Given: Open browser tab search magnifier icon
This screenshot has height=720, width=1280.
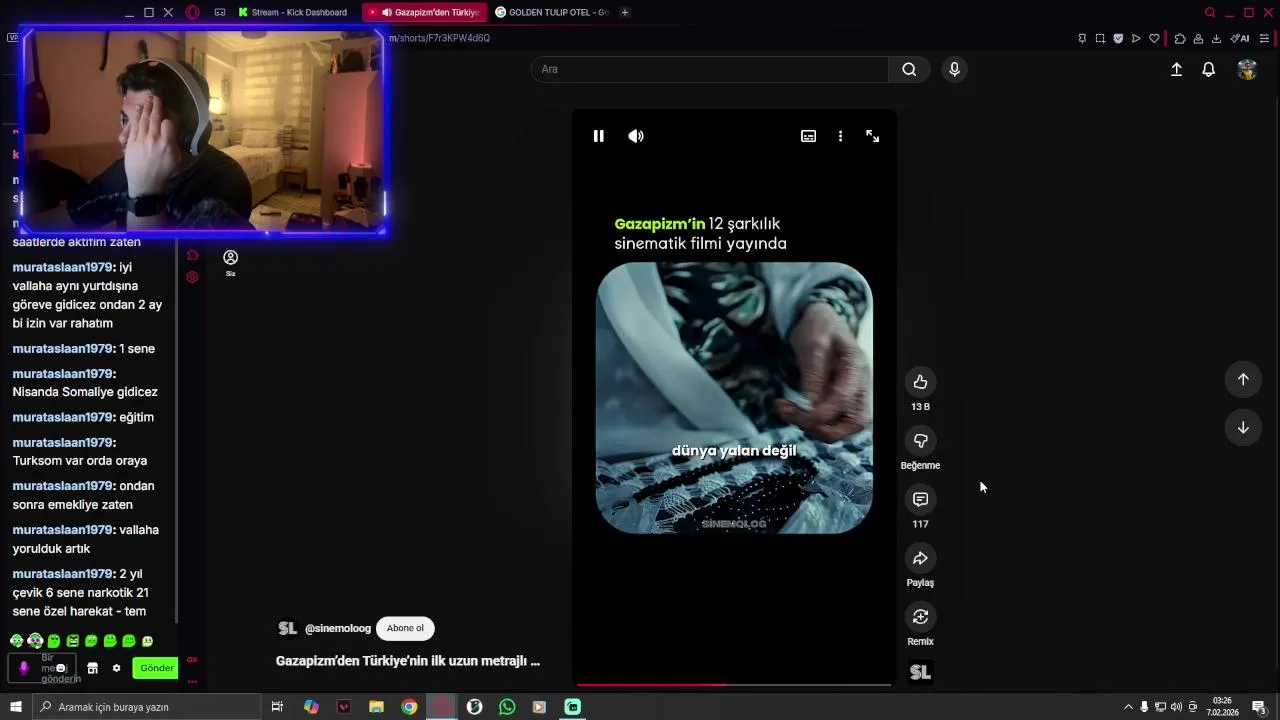Looking at the screenshot, I should coord(1210,12).
